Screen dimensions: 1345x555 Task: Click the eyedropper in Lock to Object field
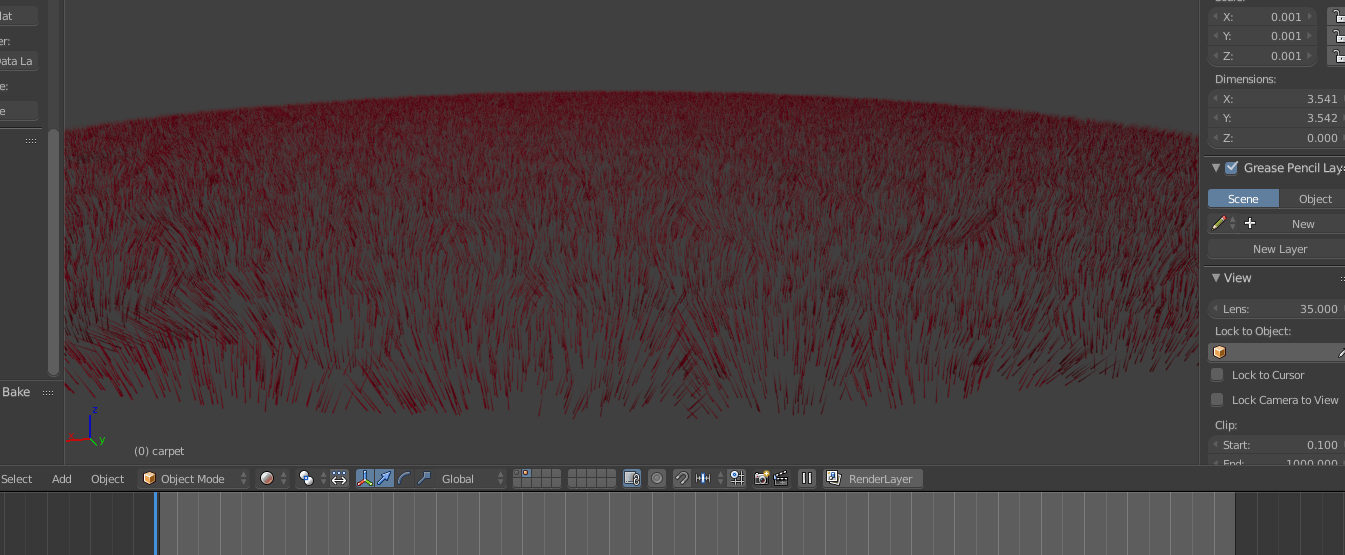point(1341,352)
